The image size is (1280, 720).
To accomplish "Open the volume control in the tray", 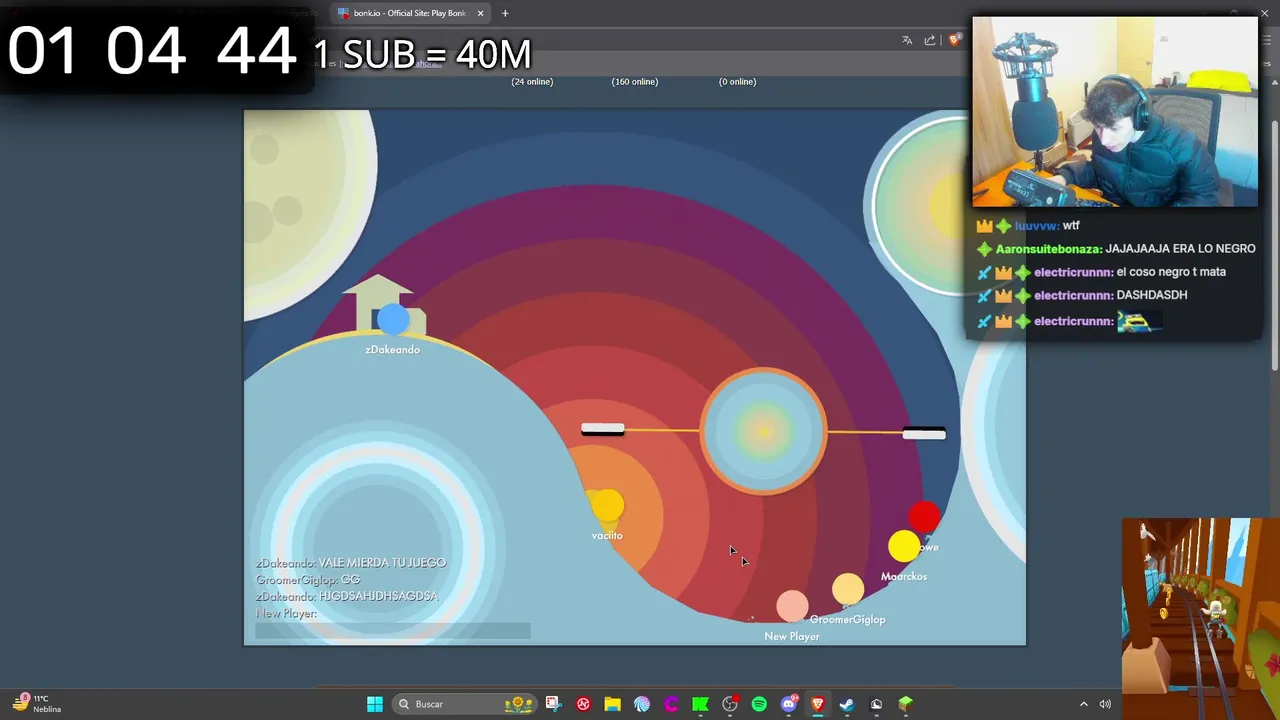I will (1105, 704).
